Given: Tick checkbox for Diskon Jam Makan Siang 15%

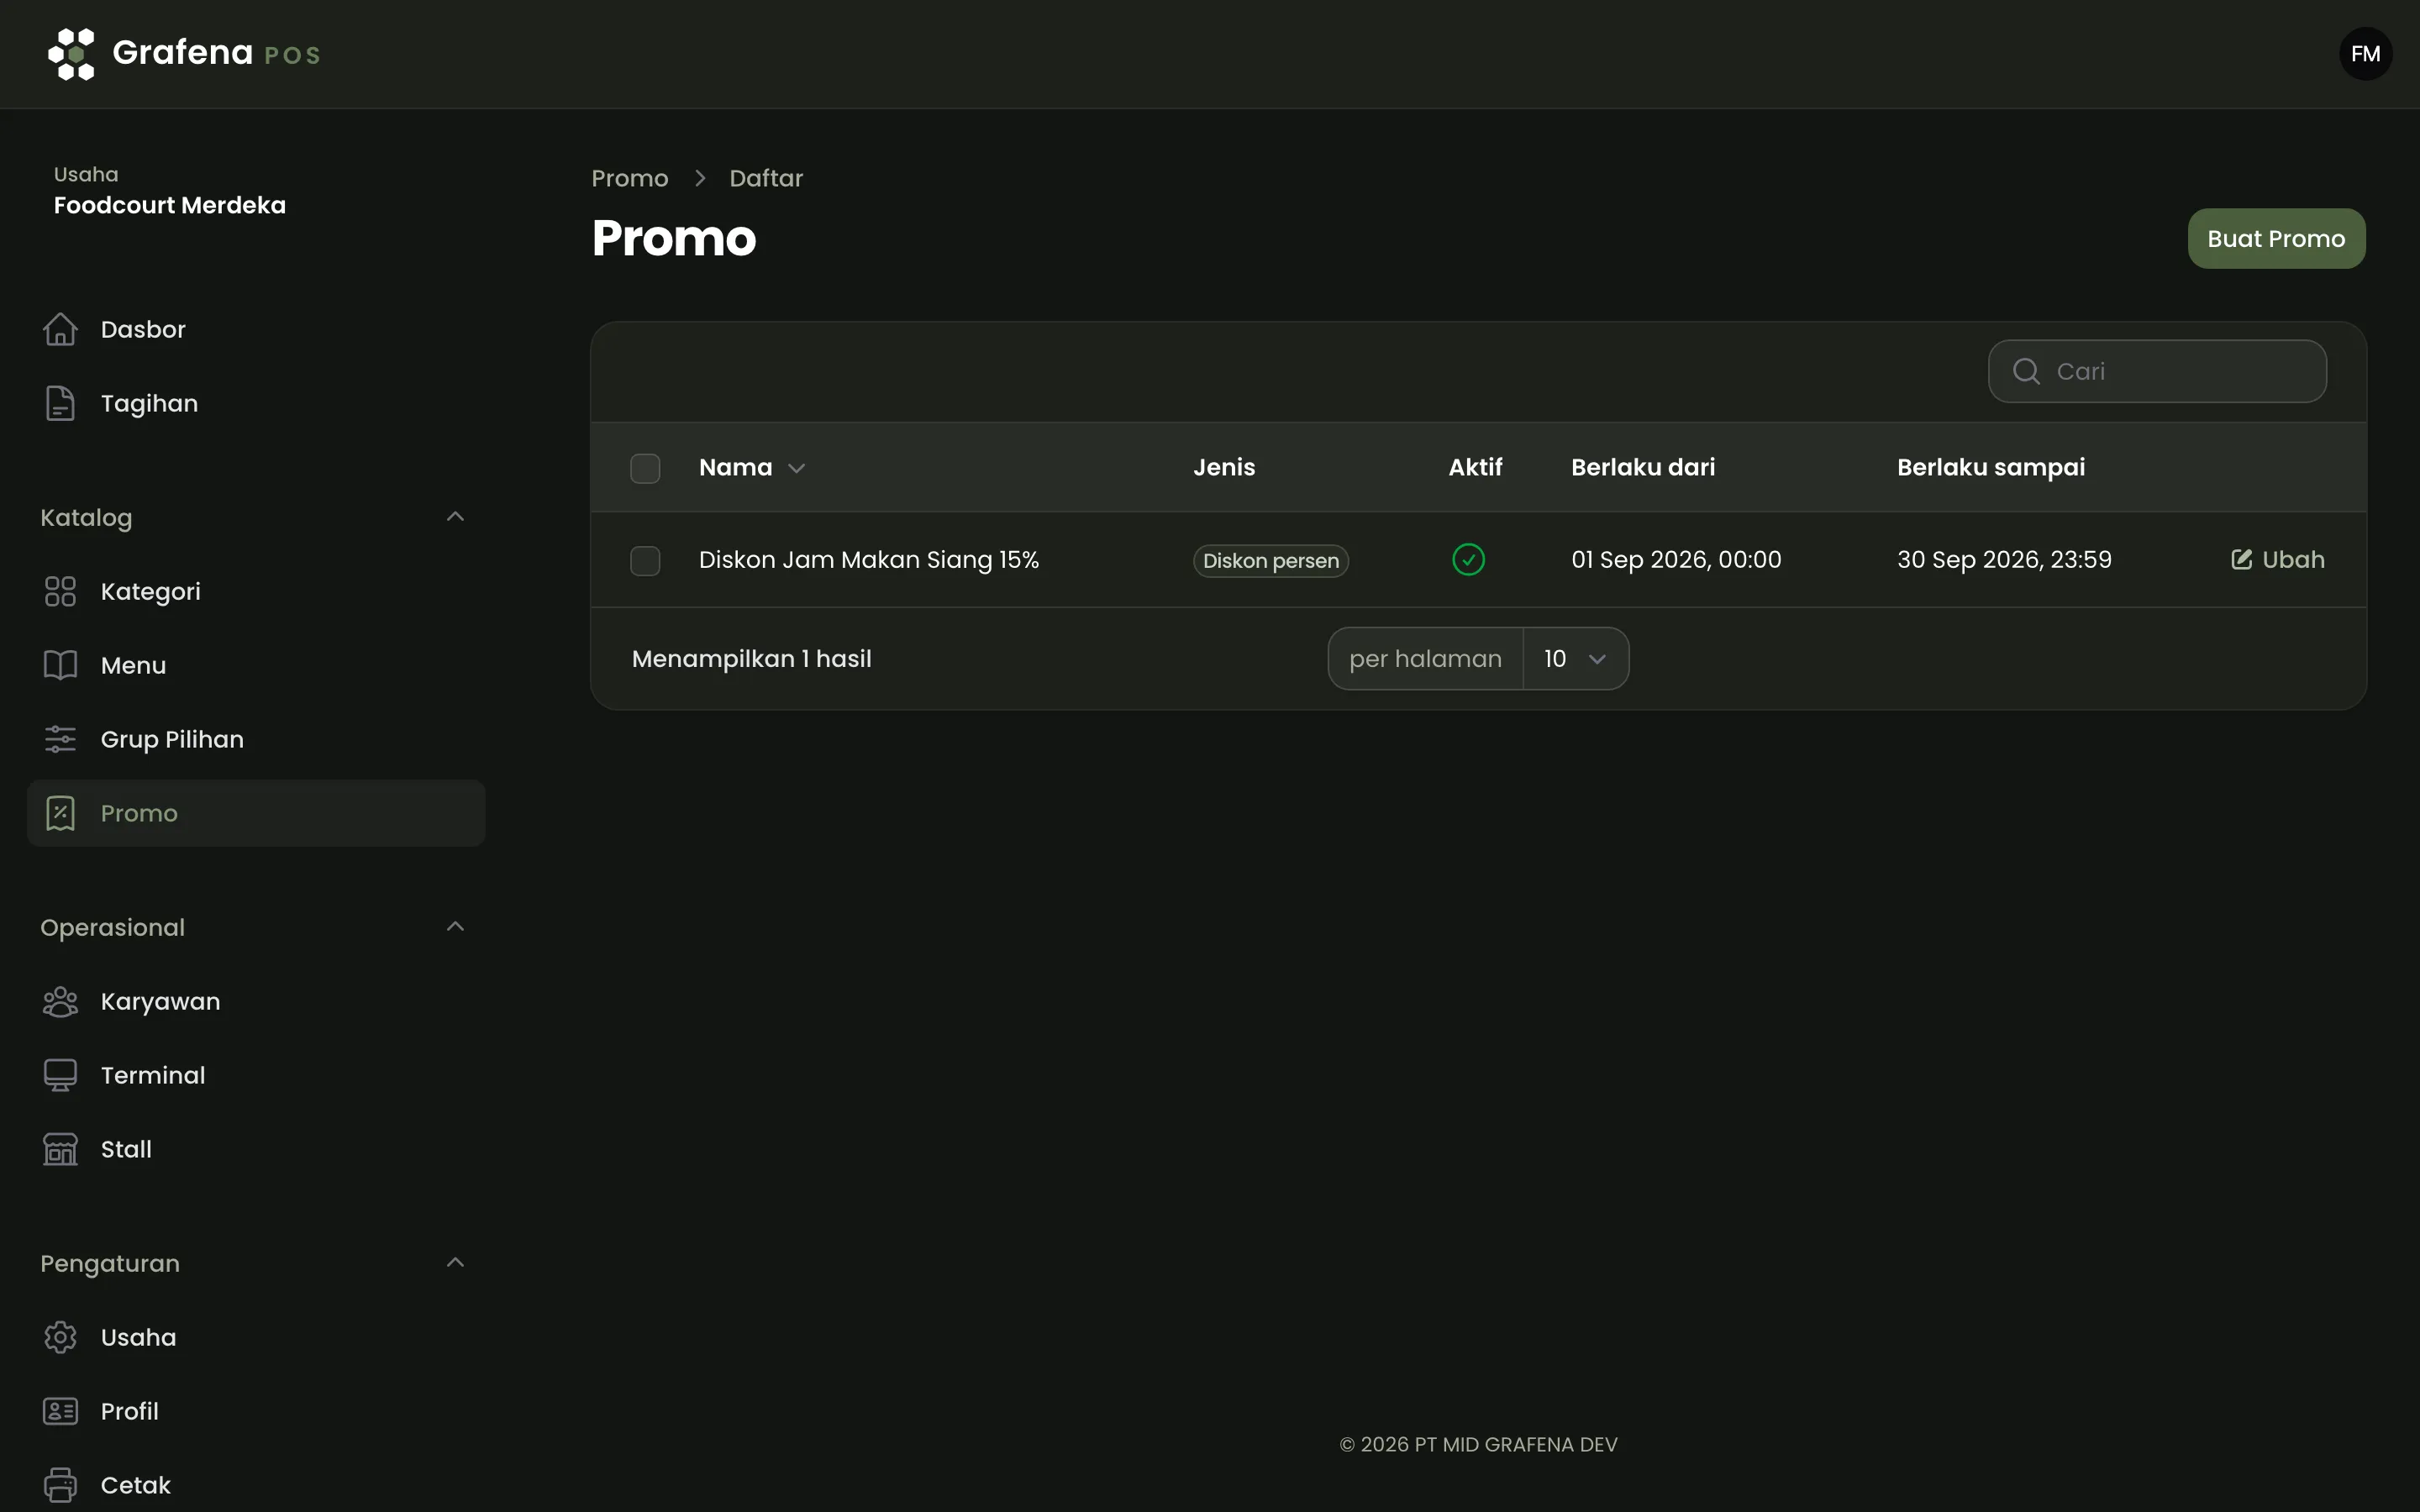Looking at the screenshot, I should pos(645,560).
